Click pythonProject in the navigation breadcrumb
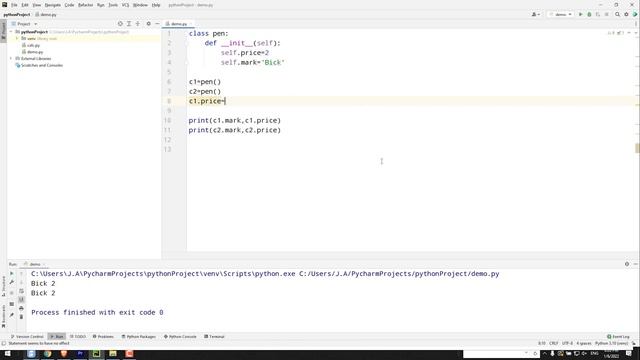 click(17, 14)
